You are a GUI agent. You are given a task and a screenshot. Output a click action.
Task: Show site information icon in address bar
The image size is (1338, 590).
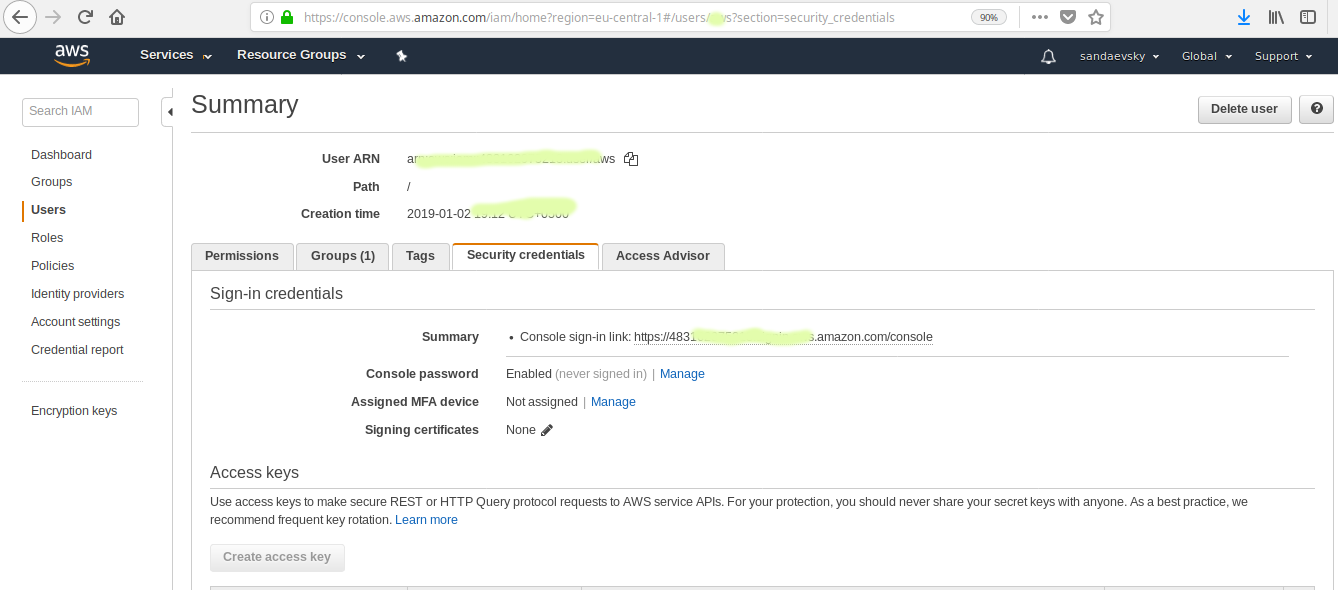click(x=266, y=17)
